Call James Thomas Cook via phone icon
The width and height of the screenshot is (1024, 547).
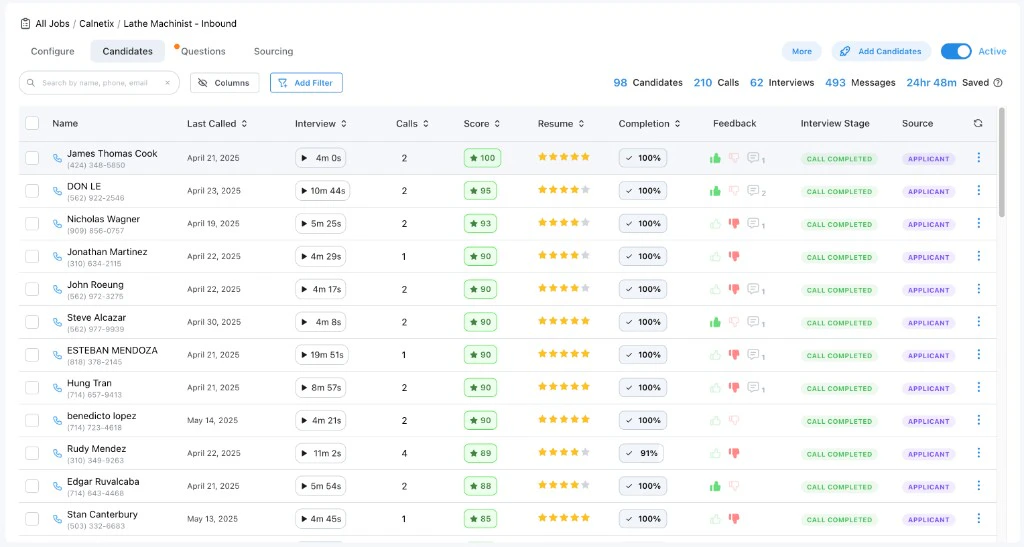pyautogui.click(x=57, y=159)
